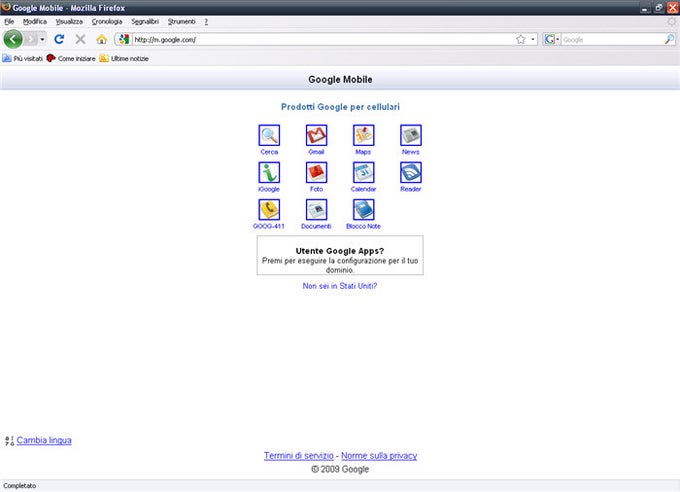Open the Foto product icon
Screen dimensions: 680x492
click(x=316, y=173)
